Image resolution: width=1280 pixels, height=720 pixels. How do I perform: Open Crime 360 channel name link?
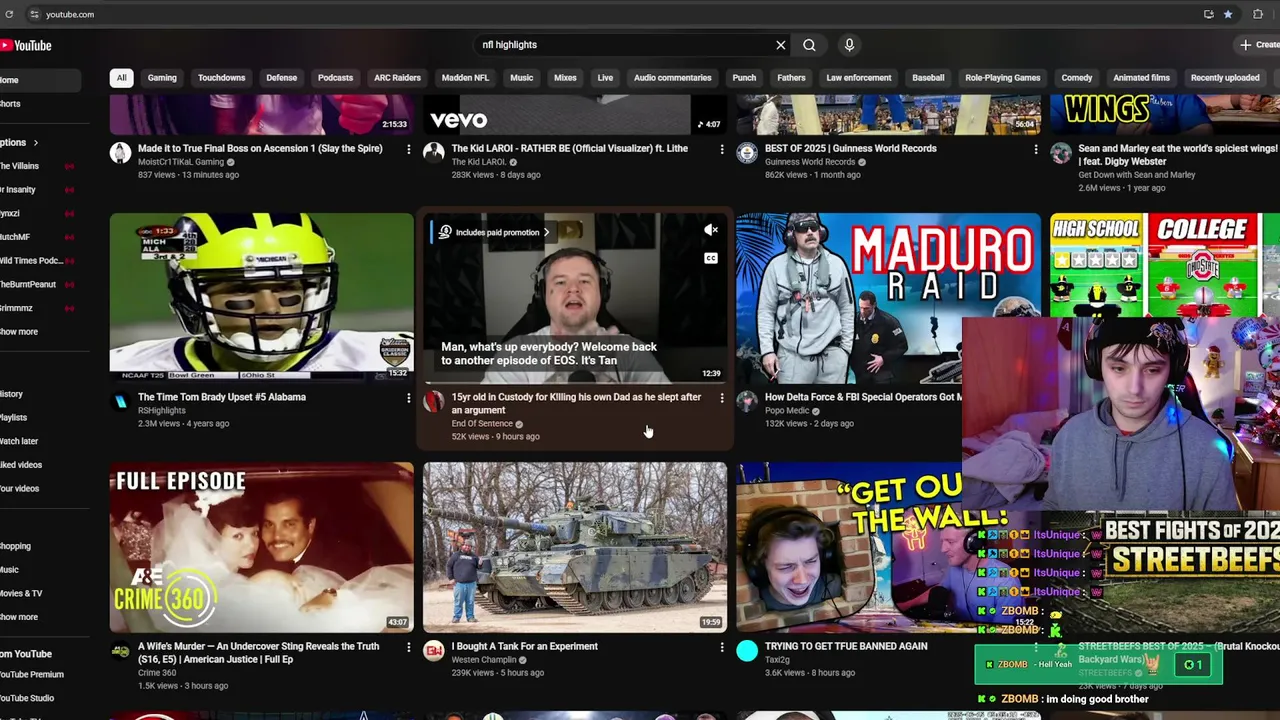[x=157, y=673]
